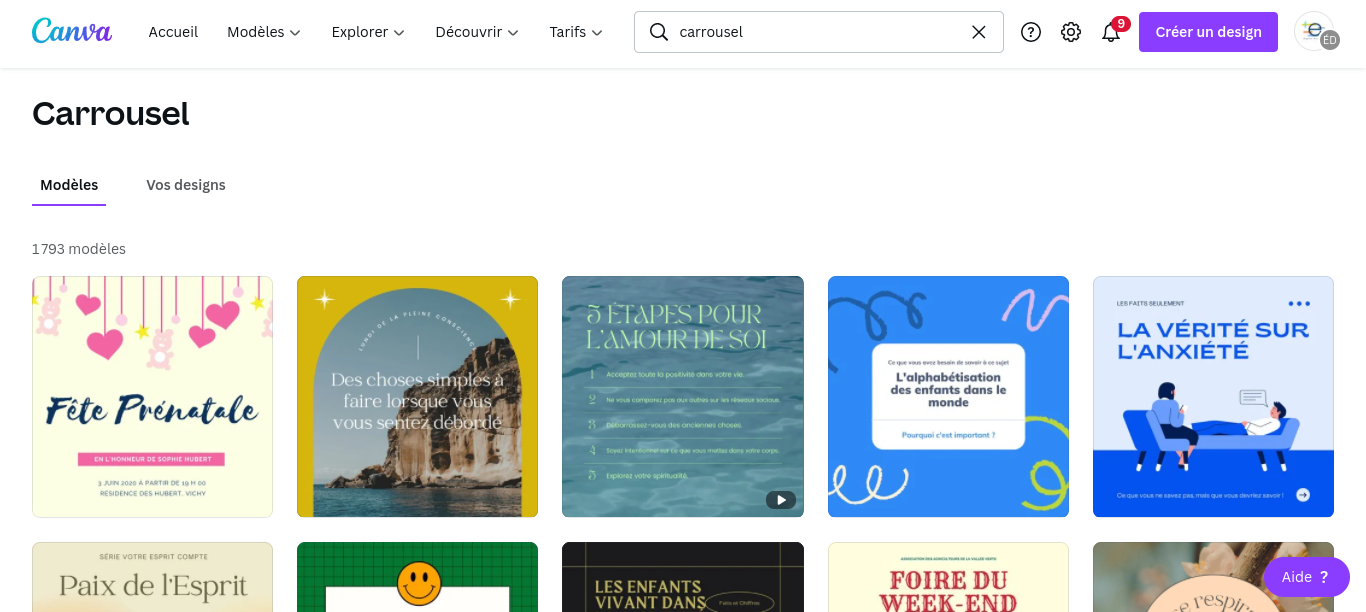Image resolution: width=1366 pixels, height=612 pixels.
Task: Click the arrow icon on anxiety template
Action: 1302,494
